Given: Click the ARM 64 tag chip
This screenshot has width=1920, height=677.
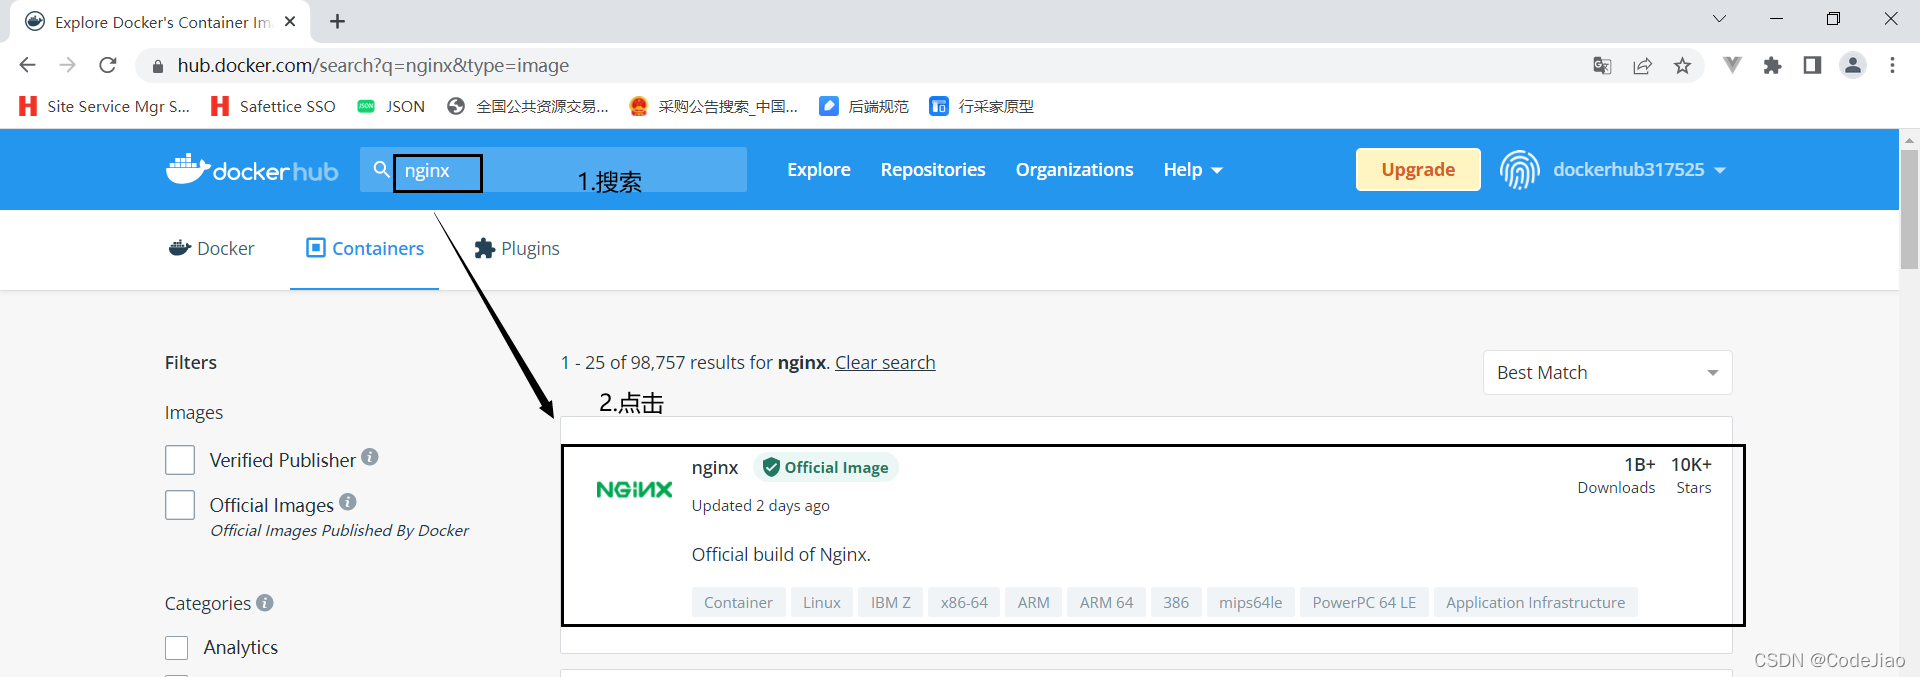Looking at the screenshot, I should [1106, 603].
